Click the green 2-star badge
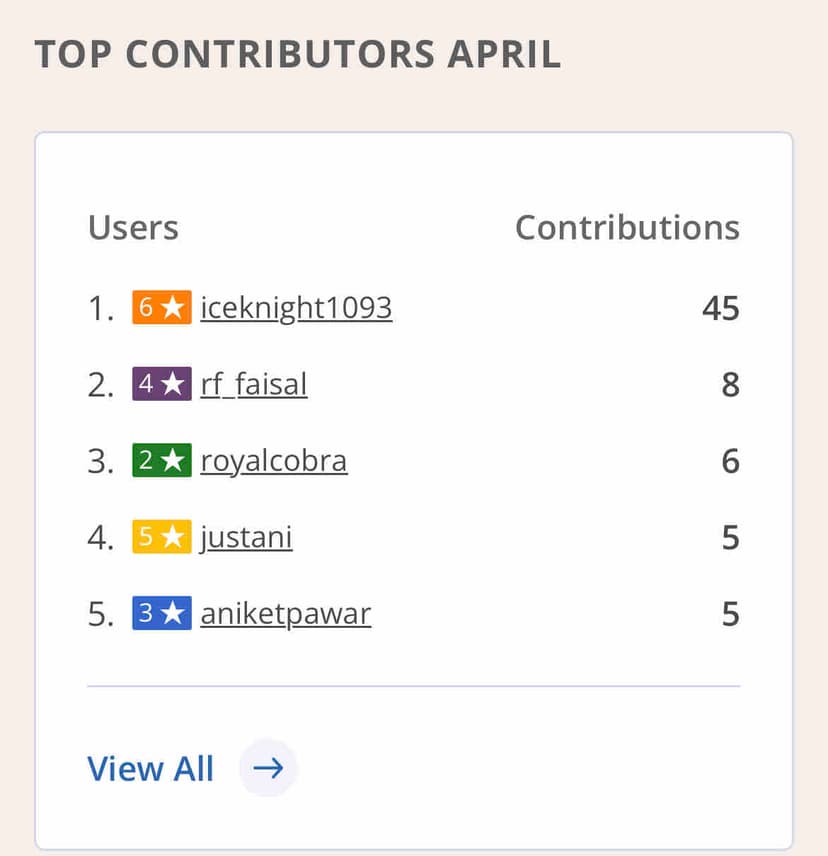This screenshot has width=828, height=856. [161, 461]
